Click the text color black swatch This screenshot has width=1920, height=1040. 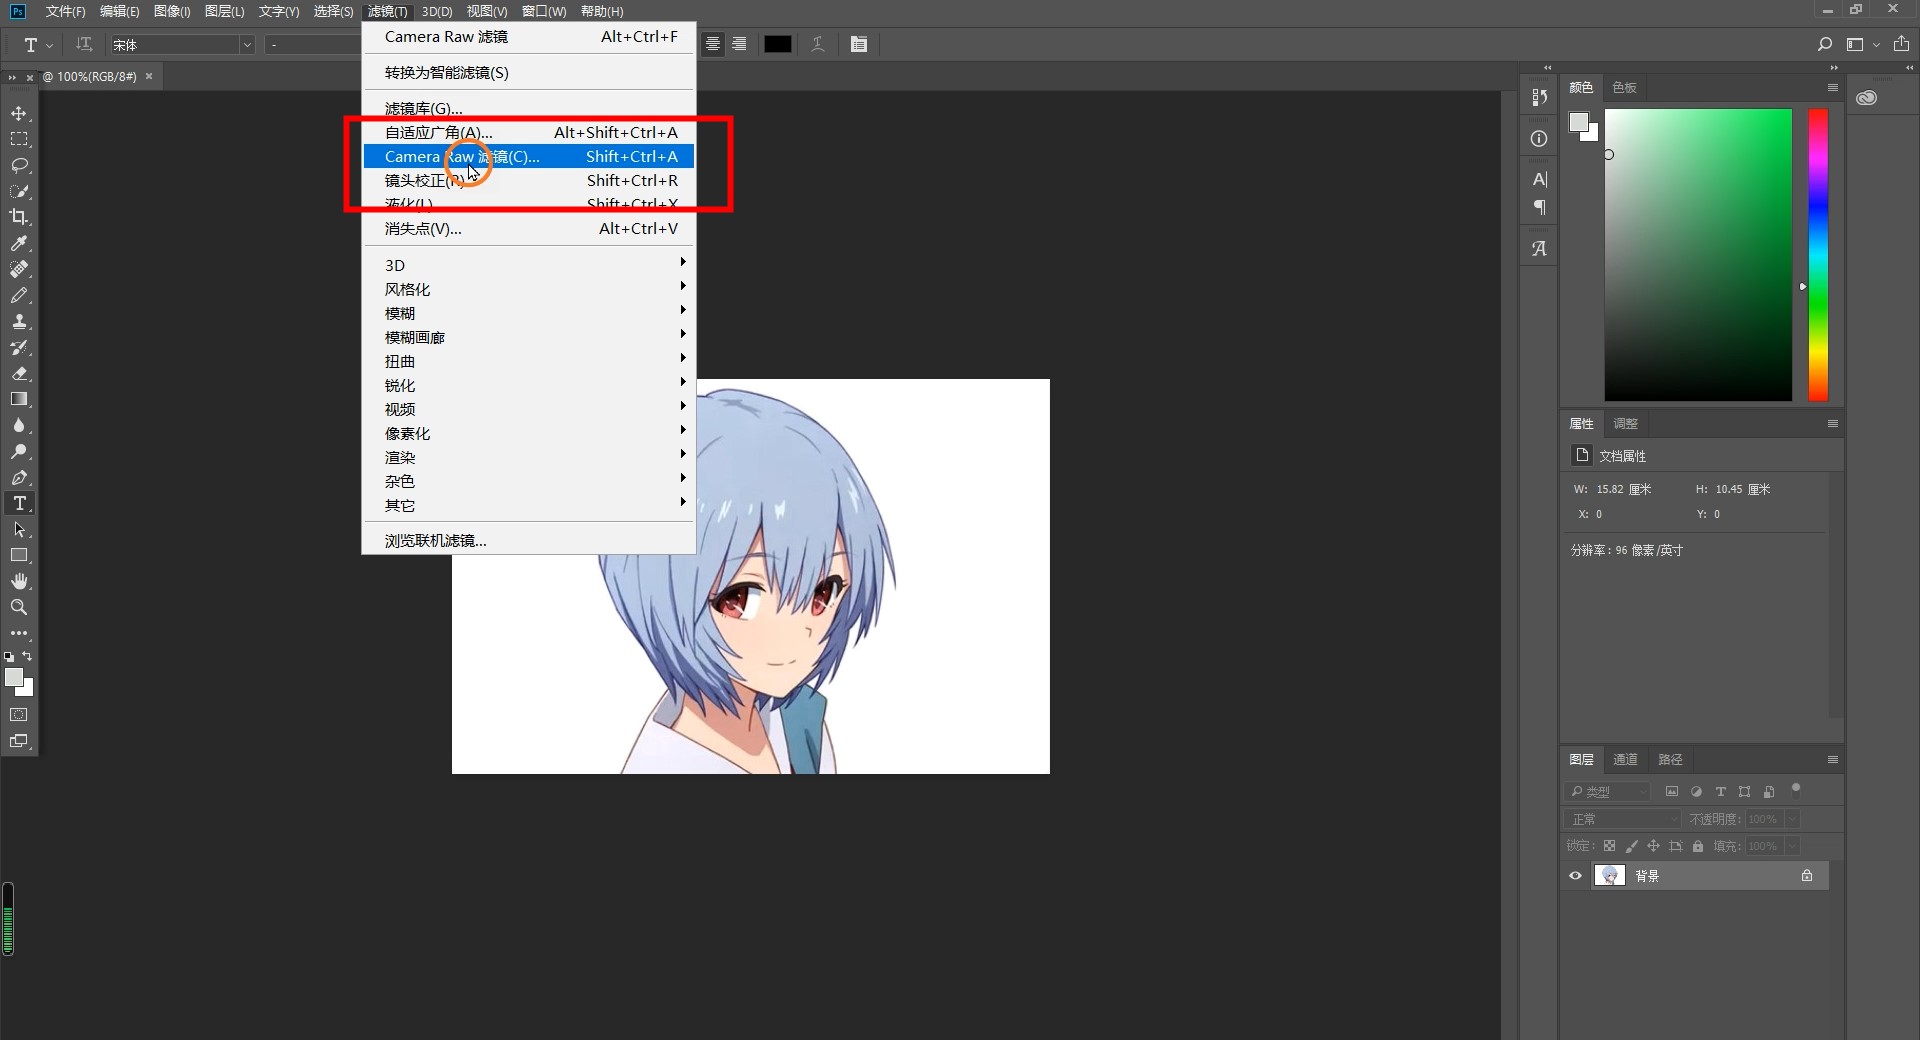[778, 44]
